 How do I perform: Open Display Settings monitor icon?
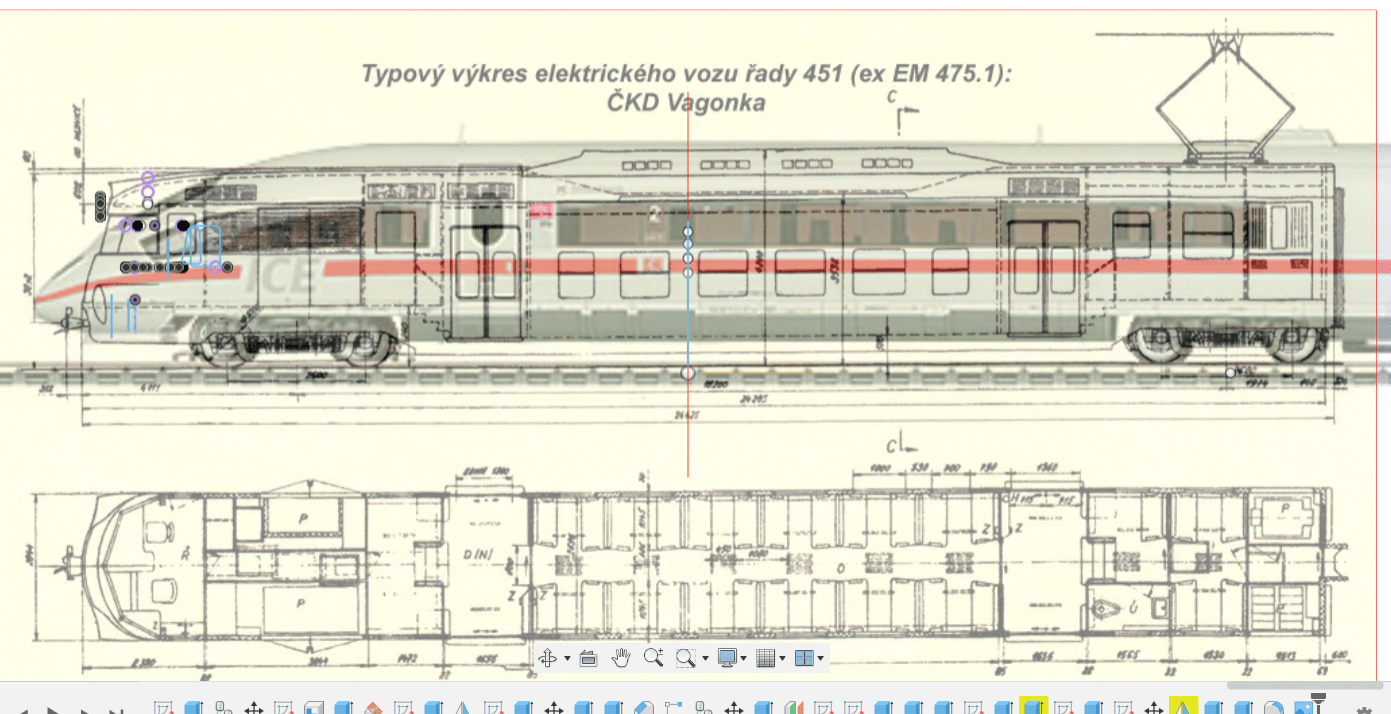727,658
